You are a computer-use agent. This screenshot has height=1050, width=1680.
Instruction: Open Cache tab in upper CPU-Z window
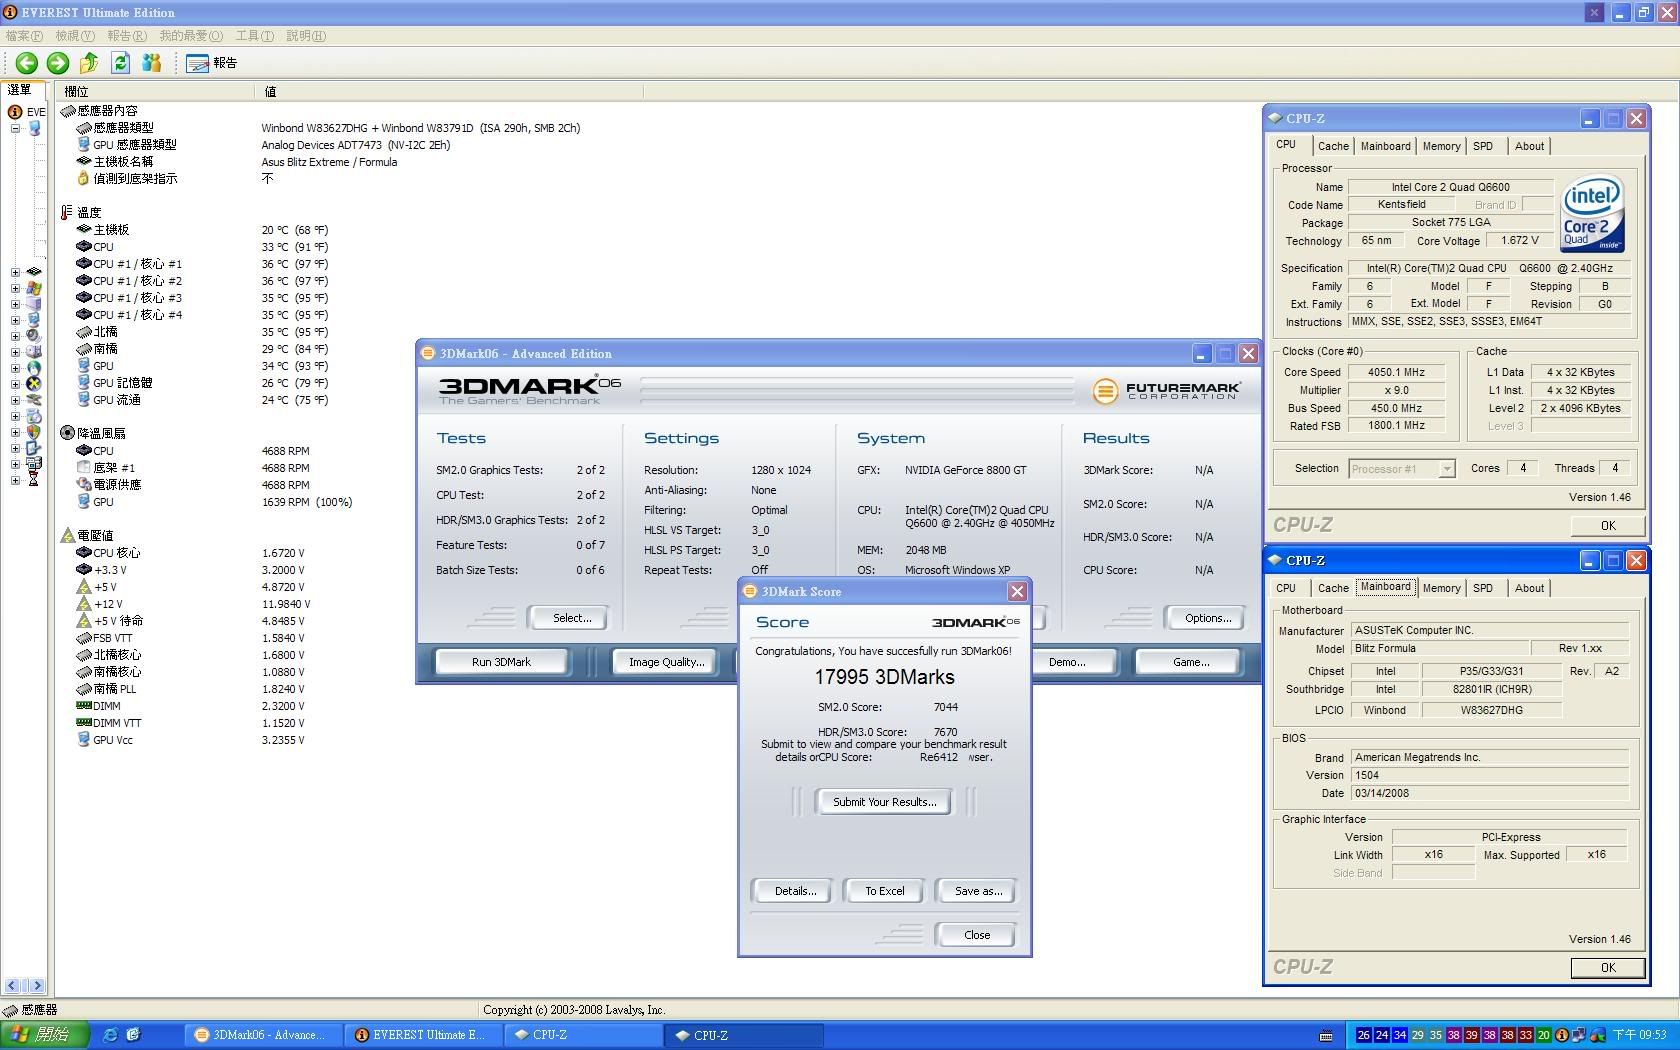pyautogui.click(x=1333, y=146)
